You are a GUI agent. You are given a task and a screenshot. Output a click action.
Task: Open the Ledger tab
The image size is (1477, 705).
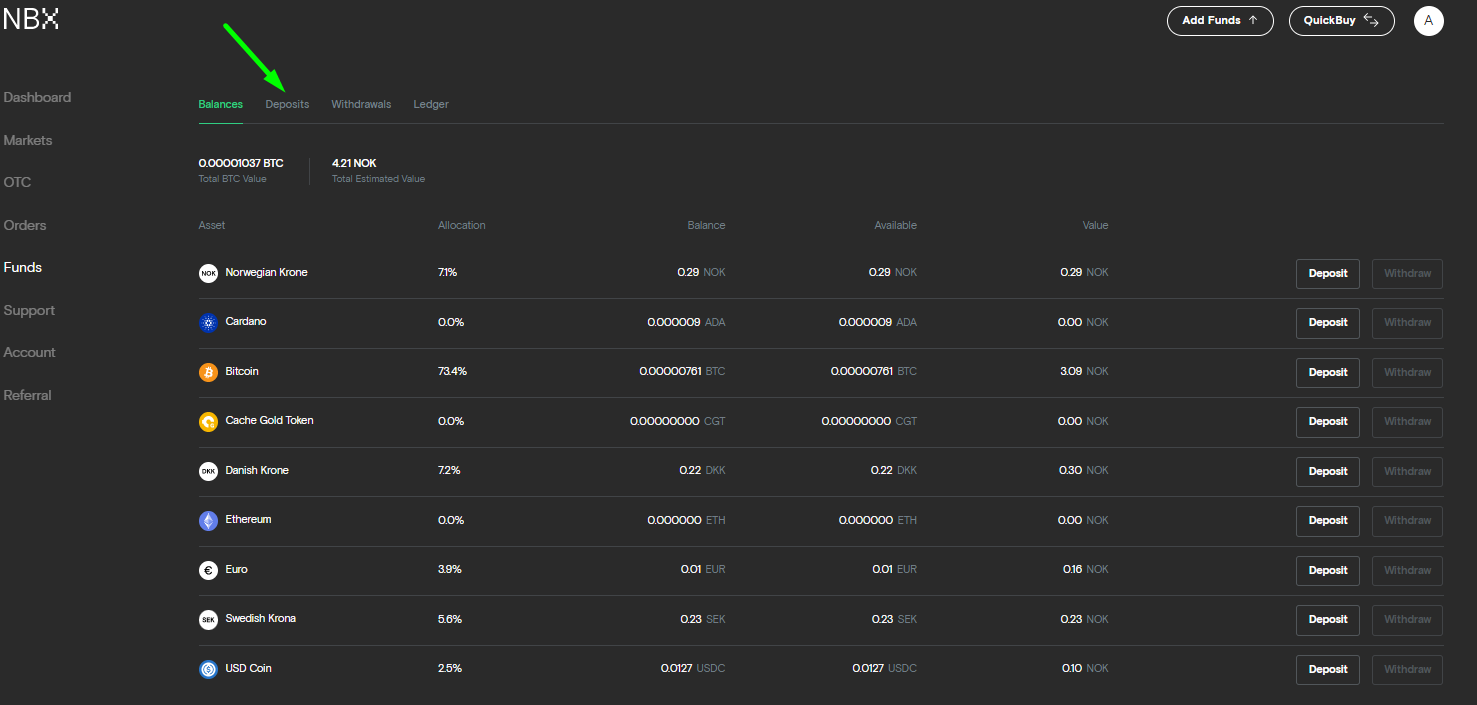(x=431, y=104)
